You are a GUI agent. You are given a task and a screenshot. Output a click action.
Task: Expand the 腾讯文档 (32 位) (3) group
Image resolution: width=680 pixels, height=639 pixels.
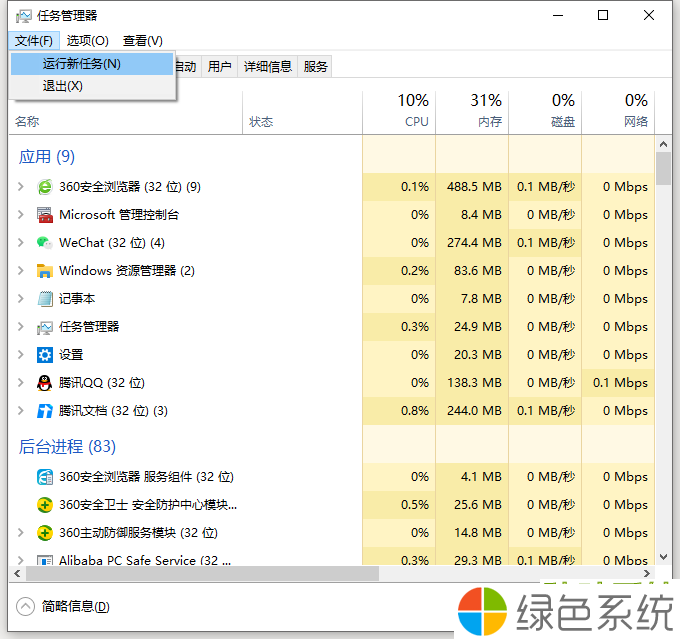tap(20, 411)
